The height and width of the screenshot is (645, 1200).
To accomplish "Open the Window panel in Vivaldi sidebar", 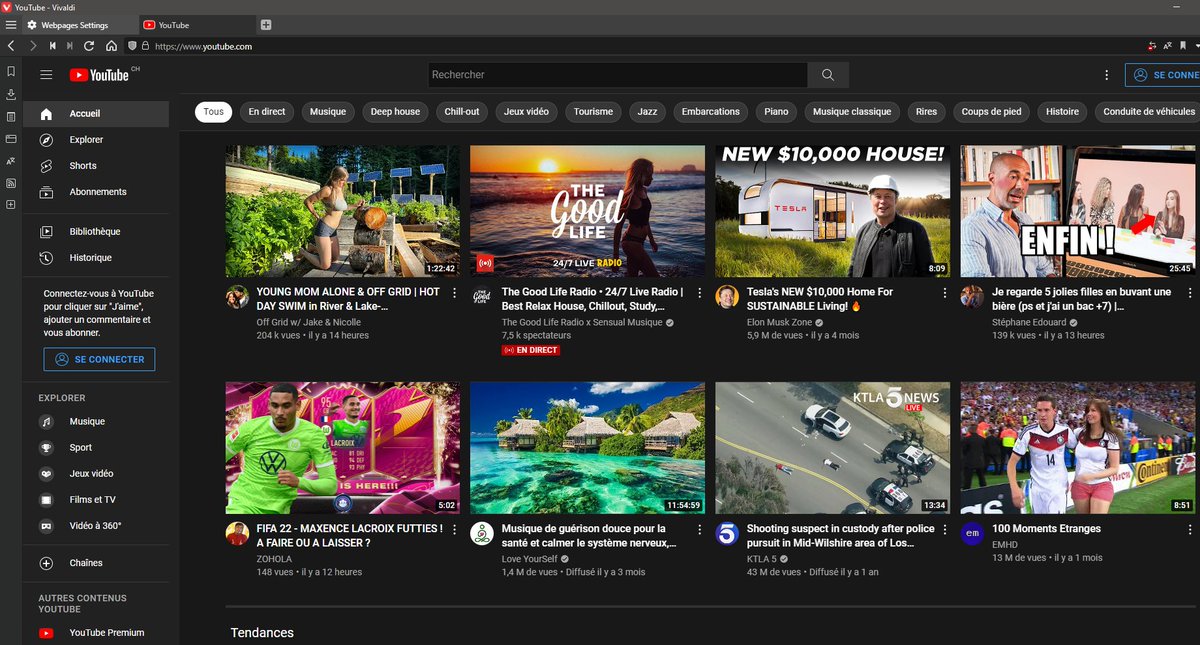I will coord(11,138).
